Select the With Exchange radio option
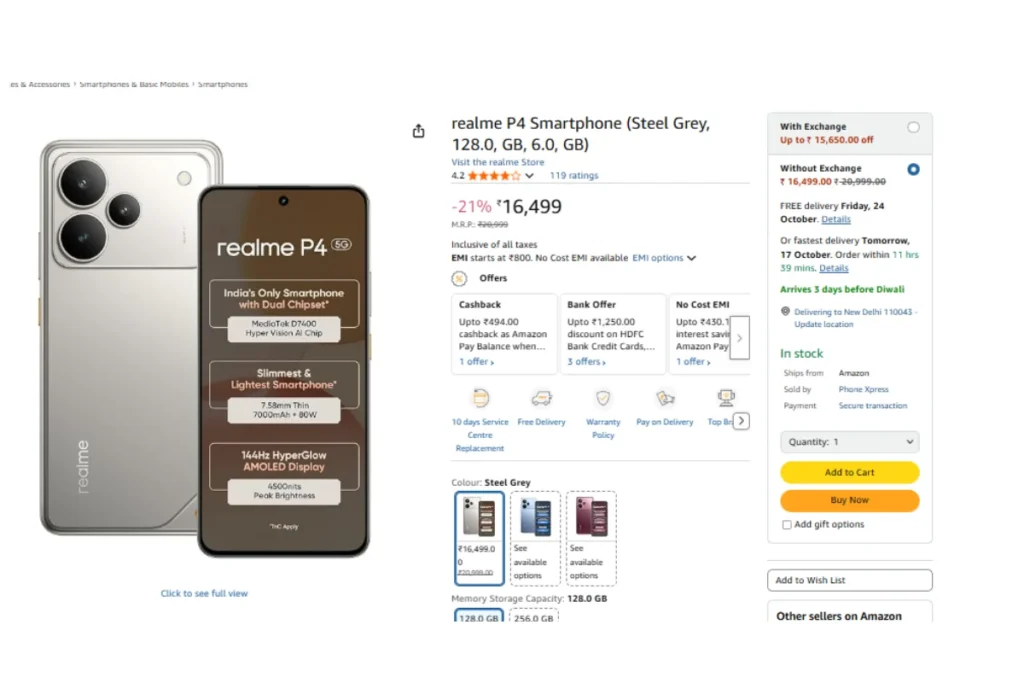 [913, 127]
